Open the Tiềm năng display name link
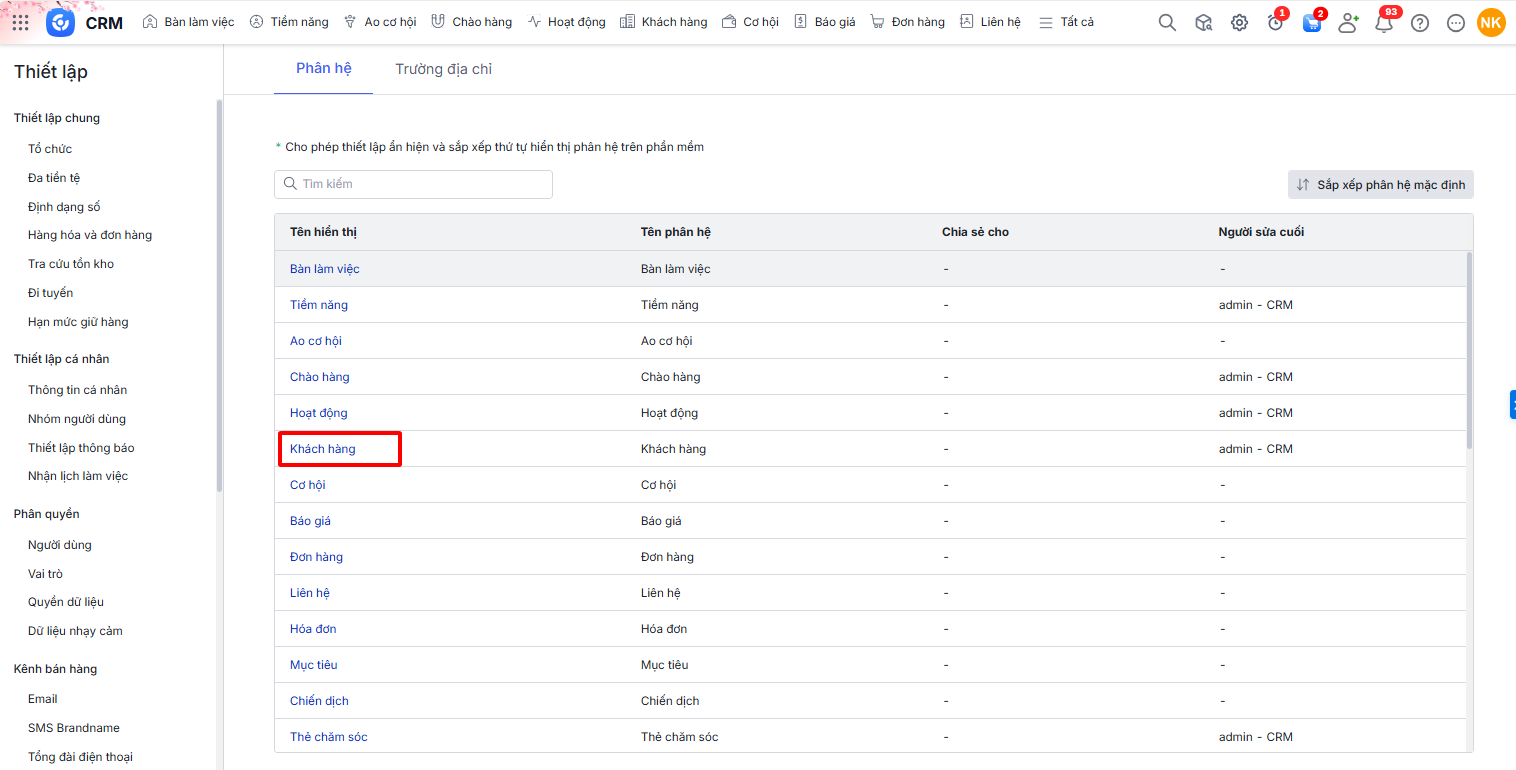This screenshot has height=770, width=1516. click(x=319, y=305)
